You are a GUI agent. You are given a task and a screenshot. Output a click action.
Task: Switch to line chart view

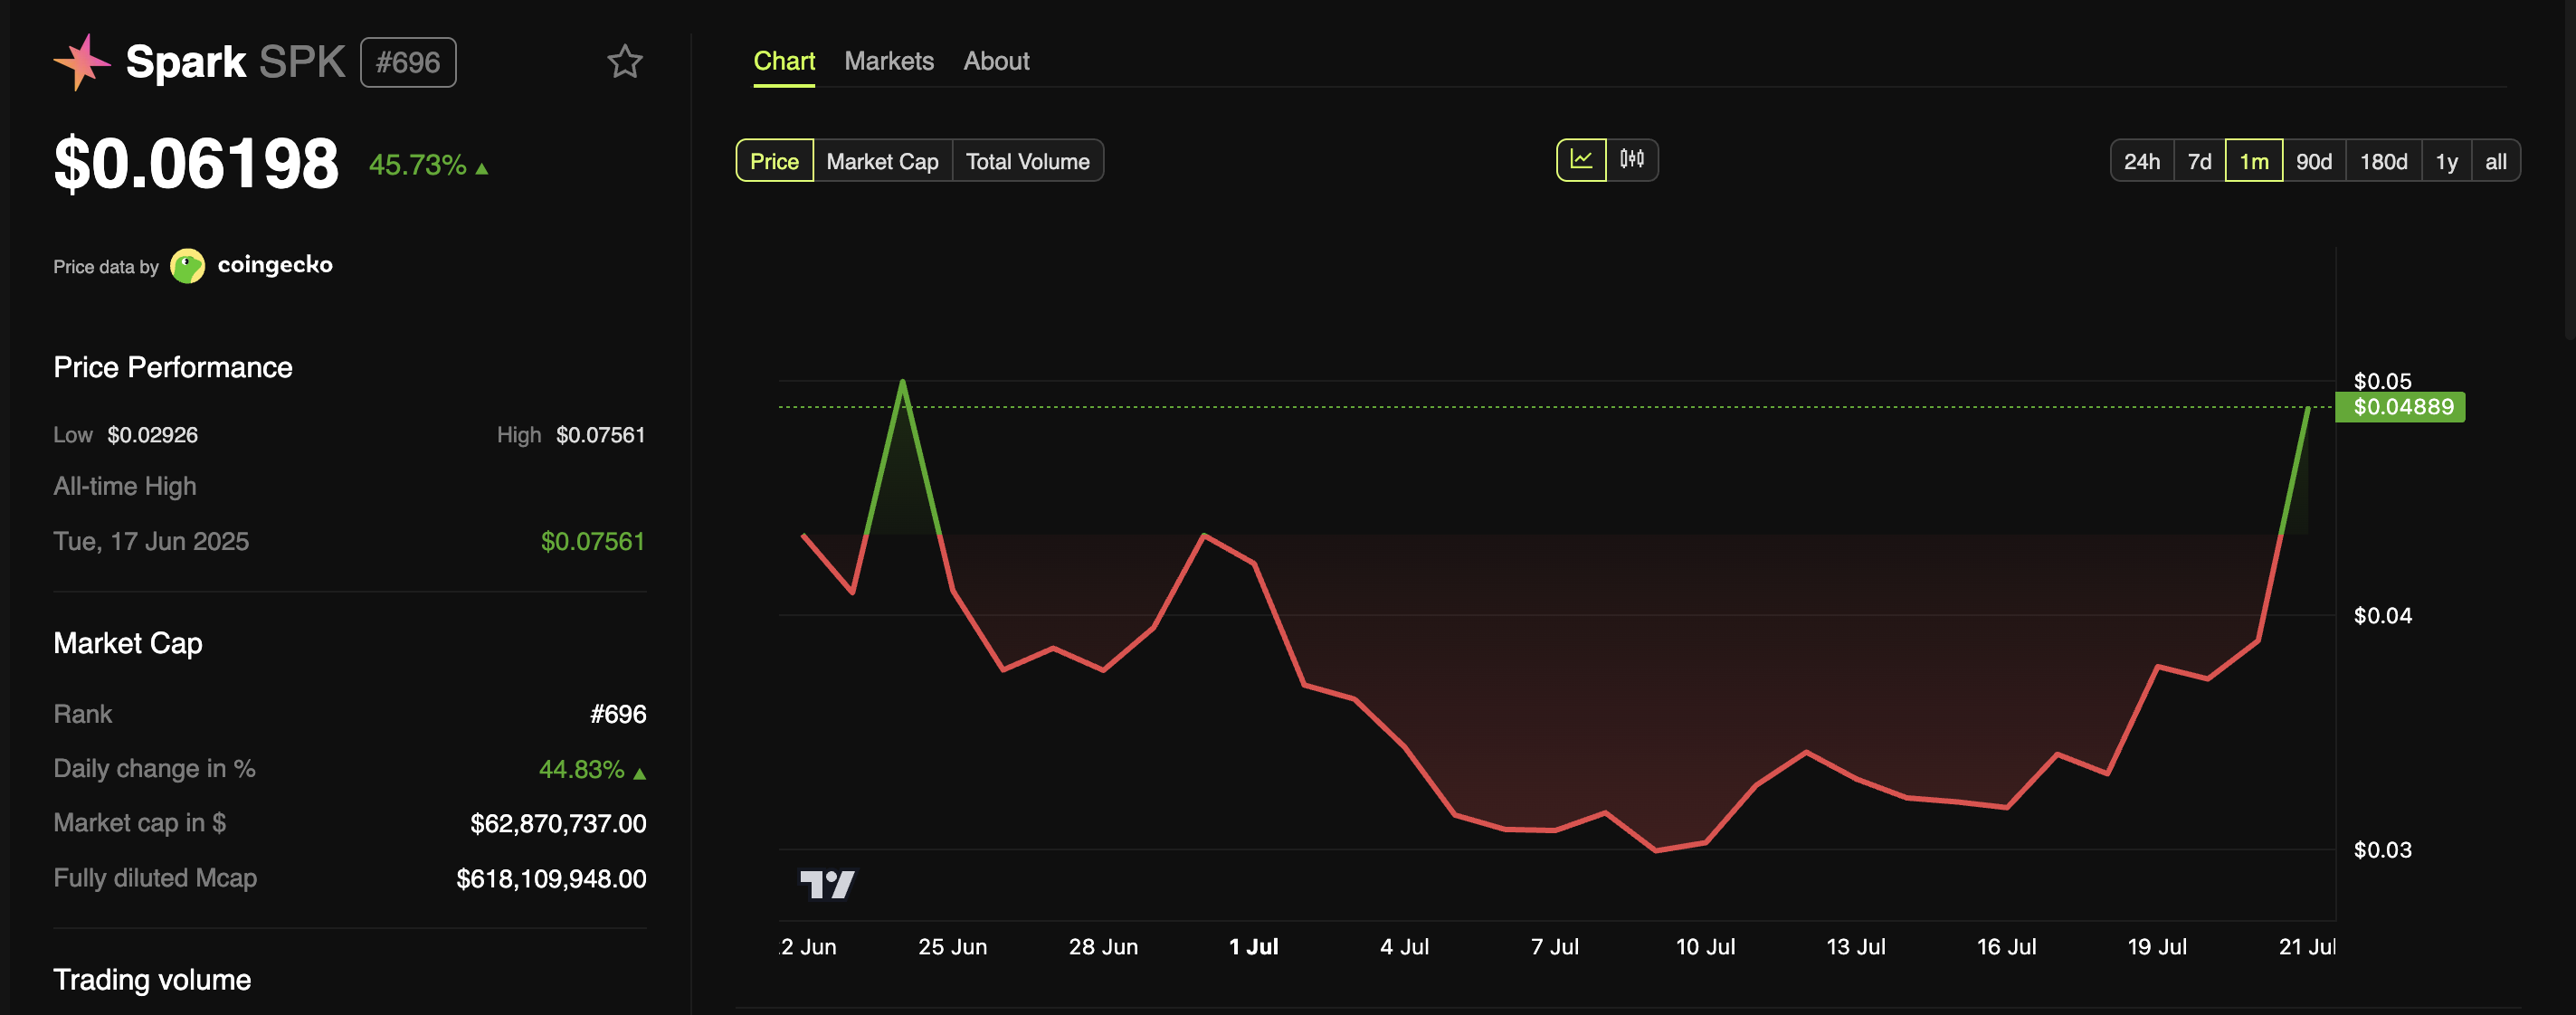pos(1581,160)
